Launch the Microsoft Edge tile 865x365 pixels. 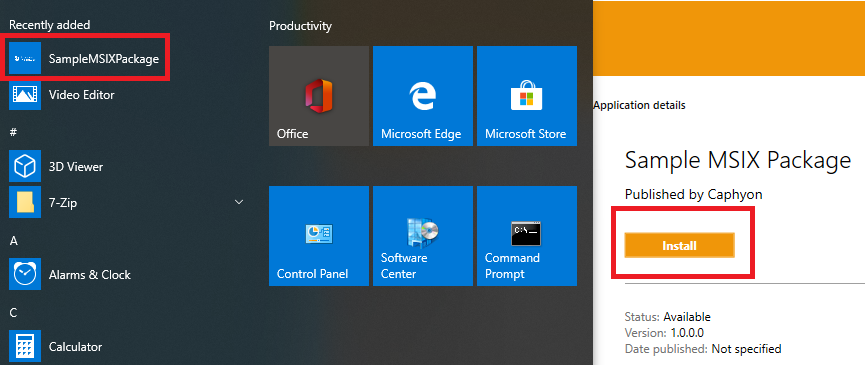[x=423, y=96]
